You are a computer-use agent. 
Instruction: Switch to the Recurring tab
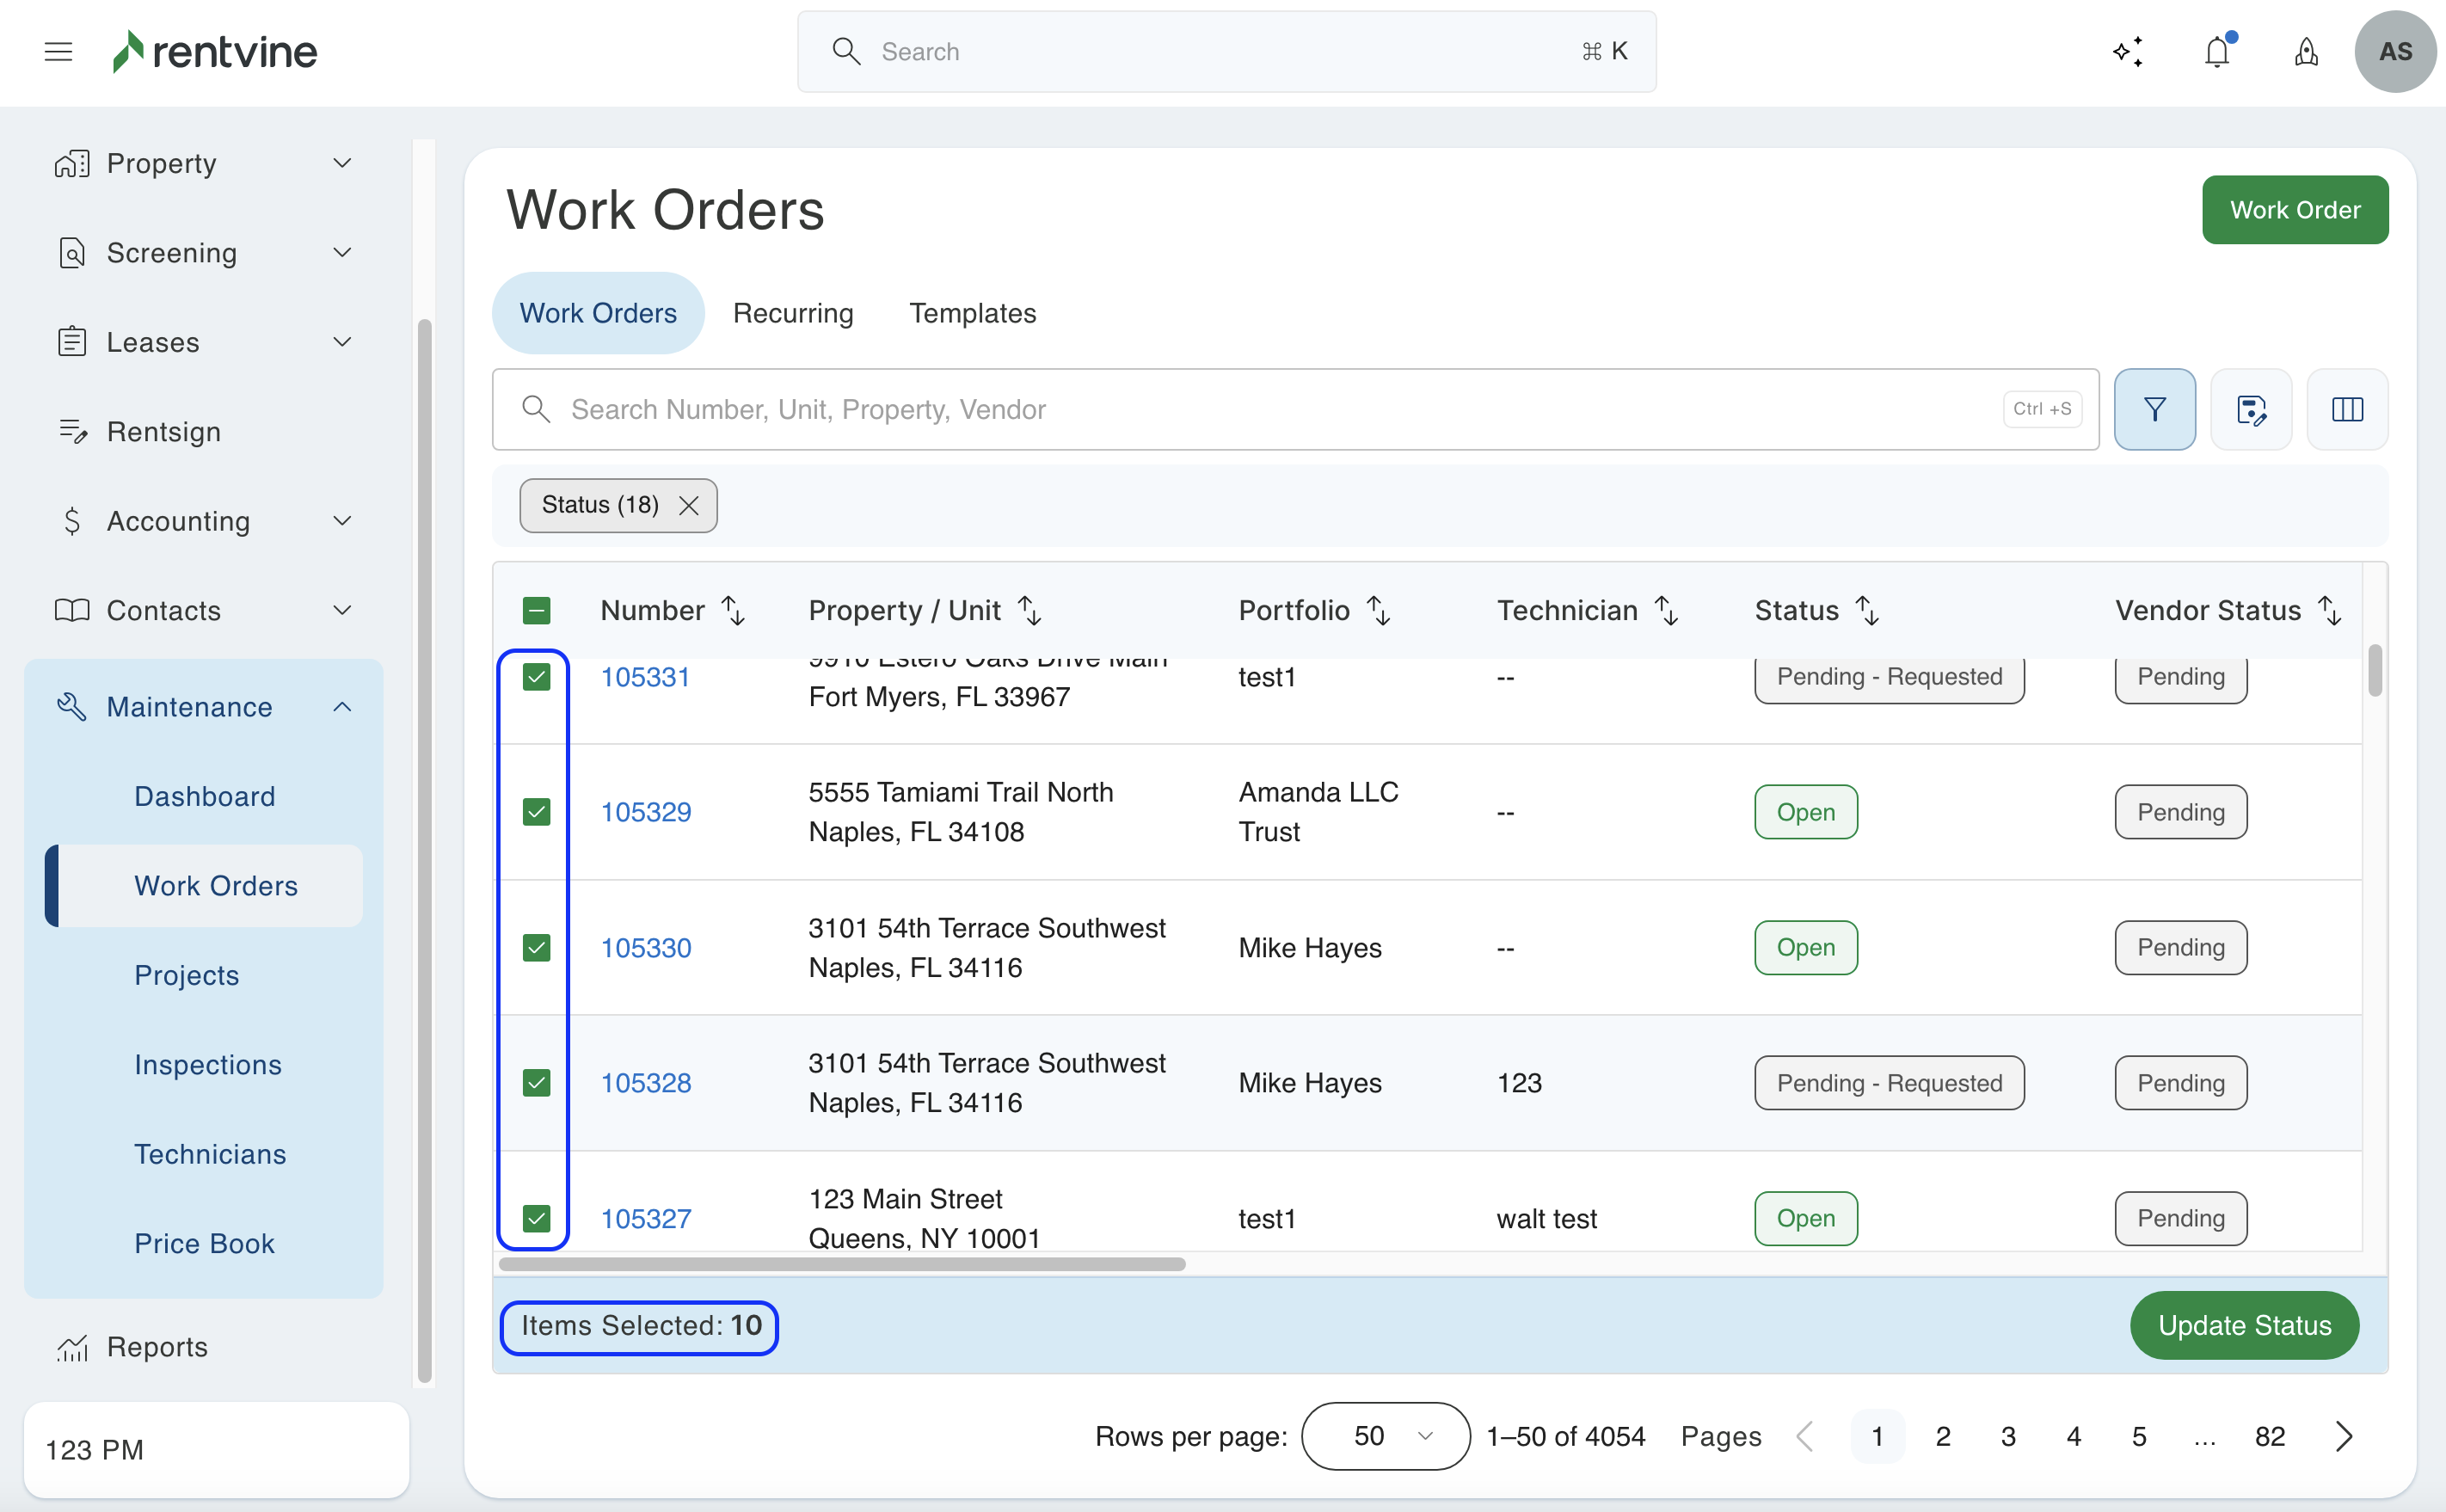coord(793,313)
